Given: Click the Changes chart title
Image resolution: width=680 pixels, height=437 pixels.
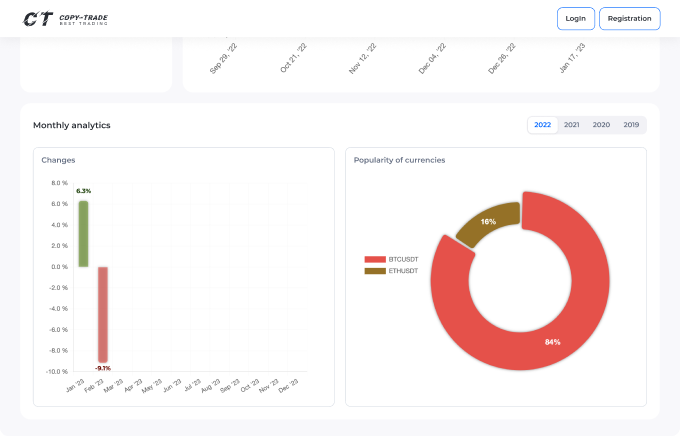Looking at the screenshot, I should coord(59,160).
